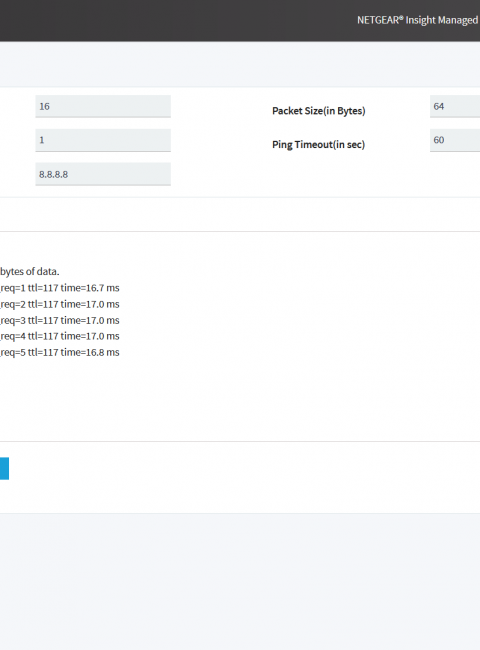480x650 pixels.
Task: Click the req=5 ttl=117 time=16.8 ms line
Action: (60, 352)
